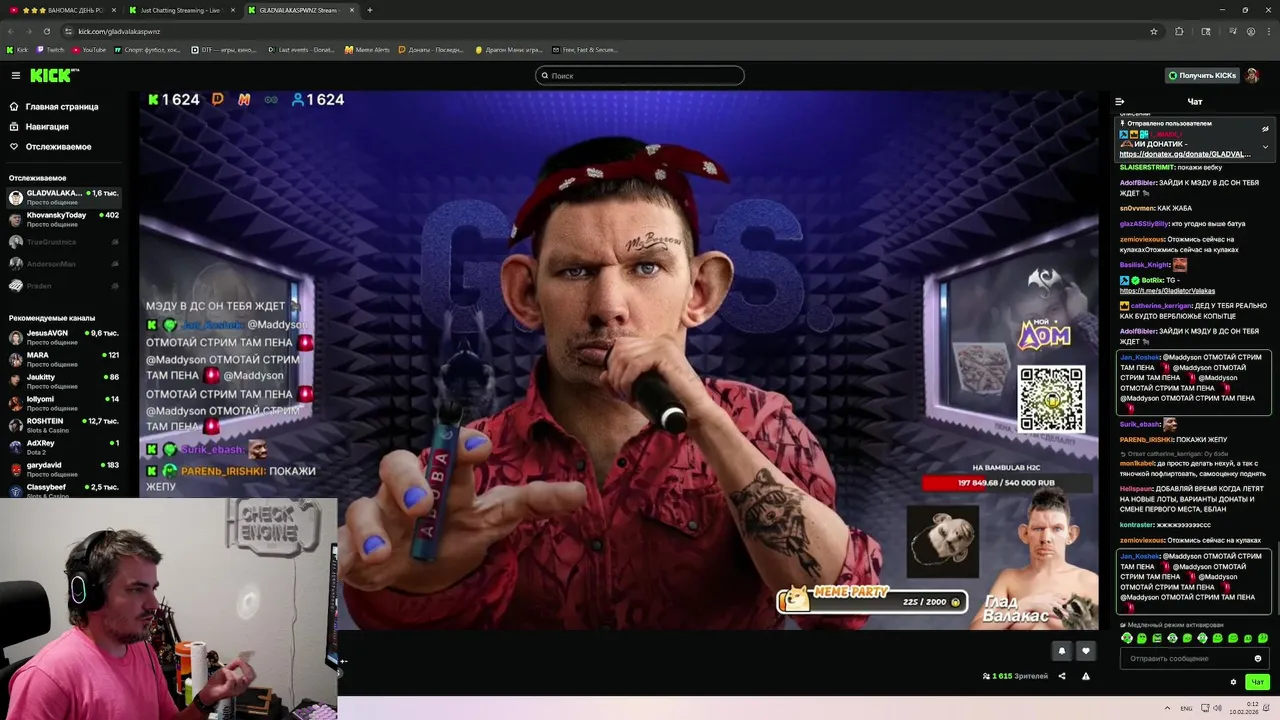Open MARA recommended channel

pos(64,359)
